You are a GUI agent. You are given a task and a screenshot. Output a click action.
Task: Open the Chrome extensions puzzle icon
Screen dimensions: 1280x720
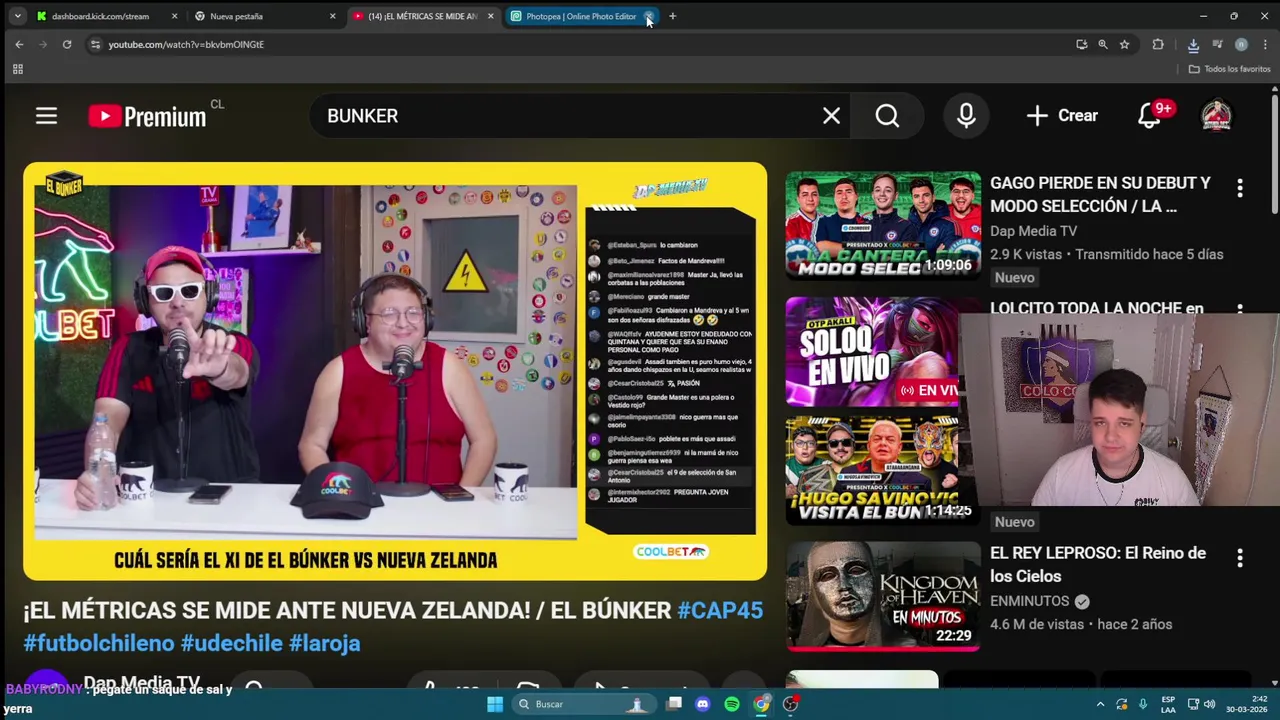tap(1158, 44)
